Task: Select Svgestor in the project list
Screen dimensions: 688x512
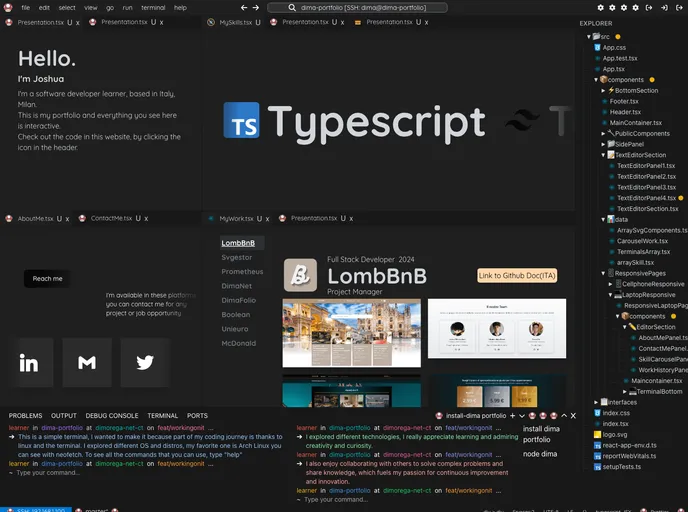Action: tap(237, 257)
